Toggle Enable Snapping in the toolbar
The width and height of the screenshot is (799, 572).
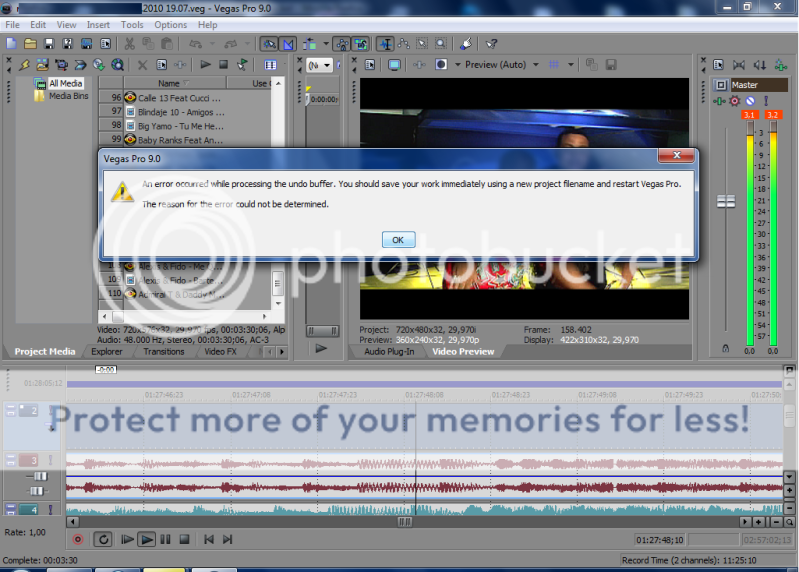pos(269,44)
